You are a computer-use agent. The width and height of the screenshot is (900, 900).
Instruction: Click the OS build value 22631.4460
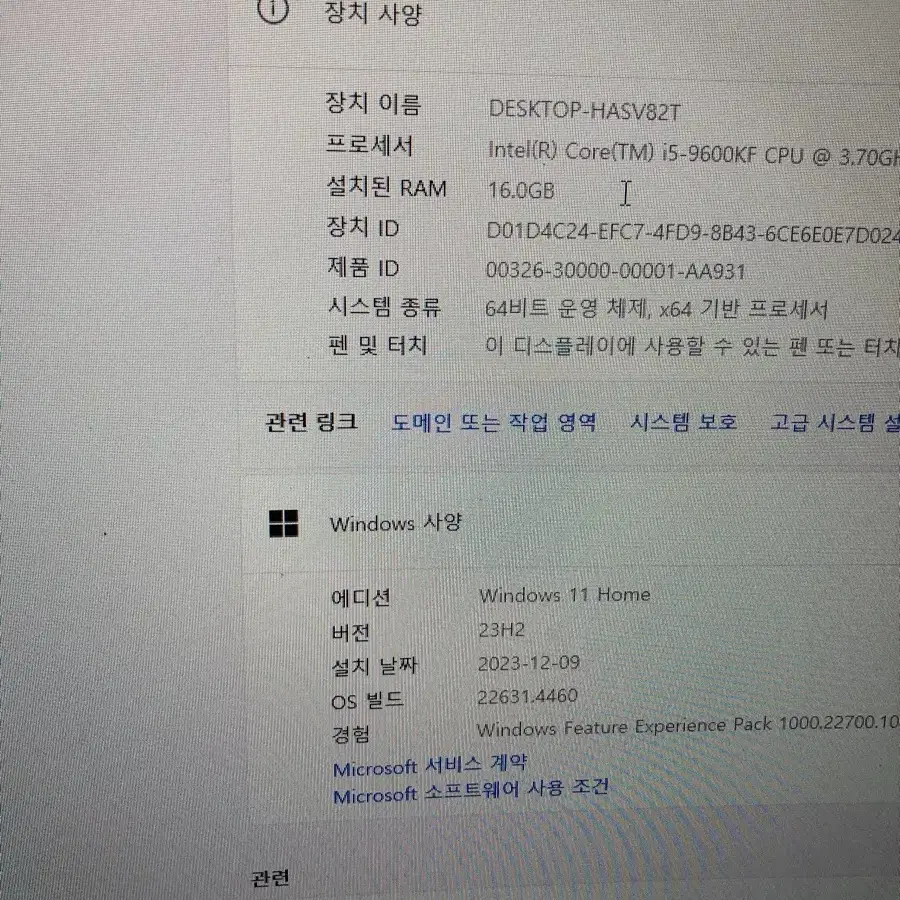(527, 696)
